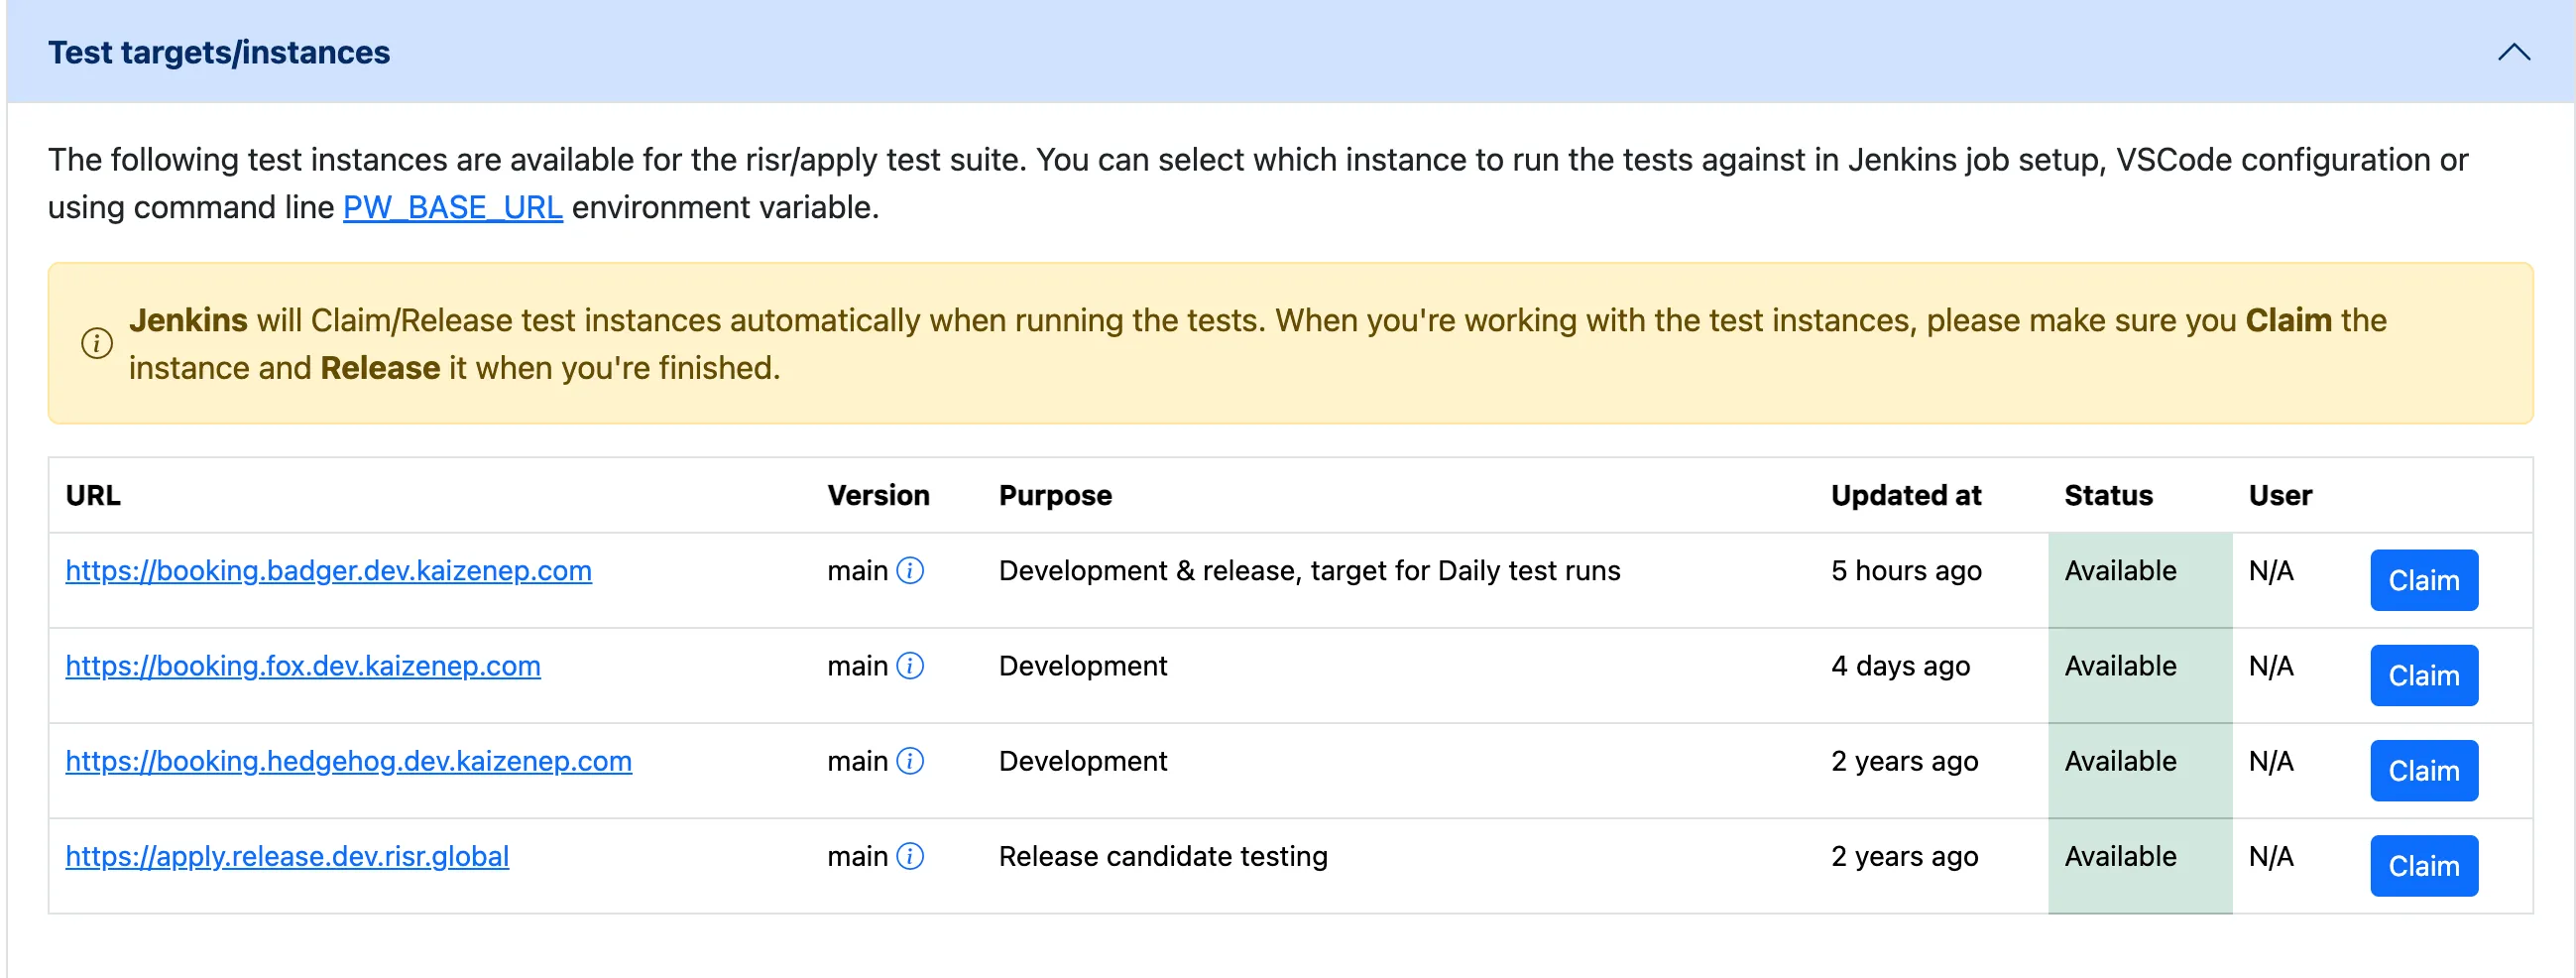Open the PW_BASE_URL link

(452, 207)
